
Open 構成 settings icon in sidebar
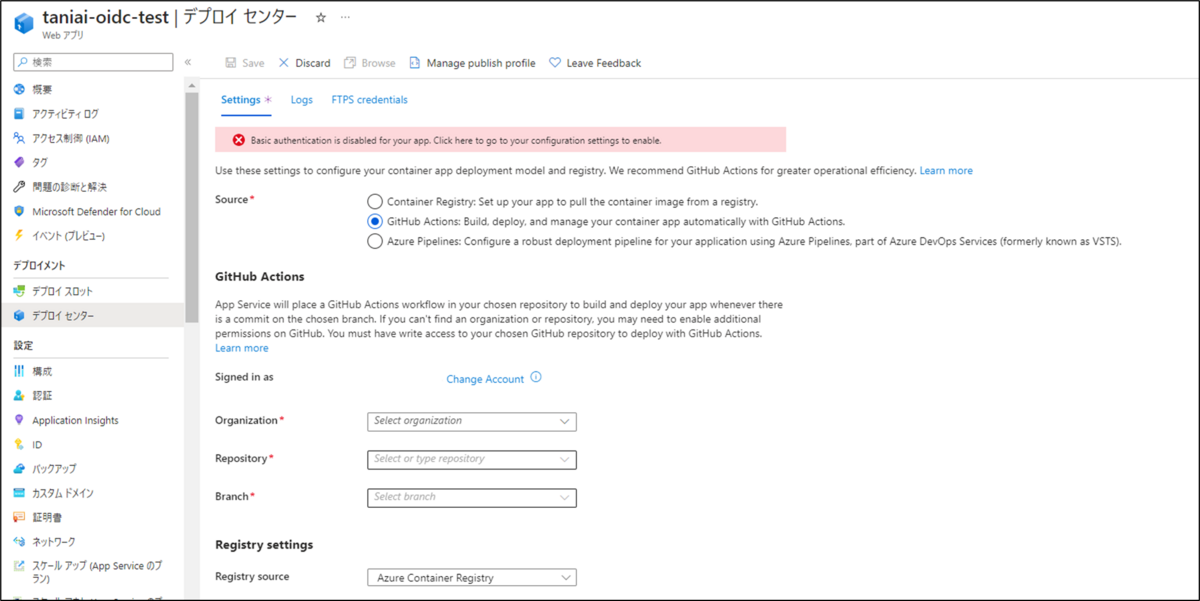(x=19, y=371)
